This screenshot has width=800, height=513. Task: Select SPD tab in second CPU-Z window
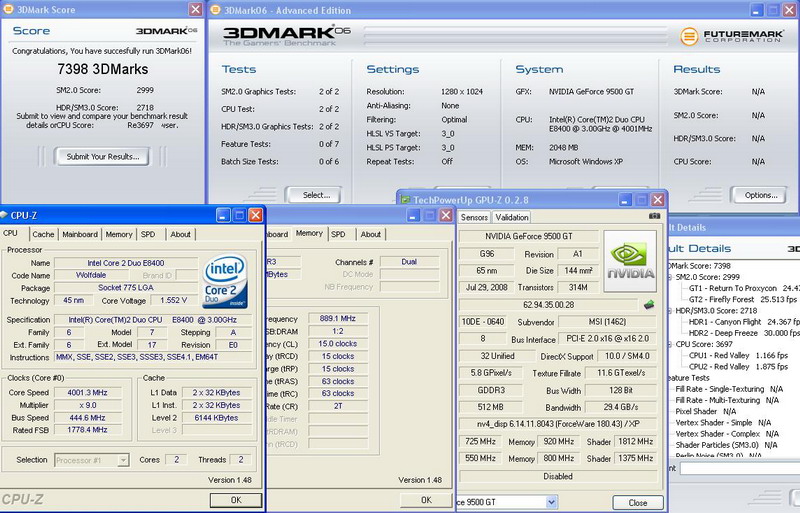[338, 234]
